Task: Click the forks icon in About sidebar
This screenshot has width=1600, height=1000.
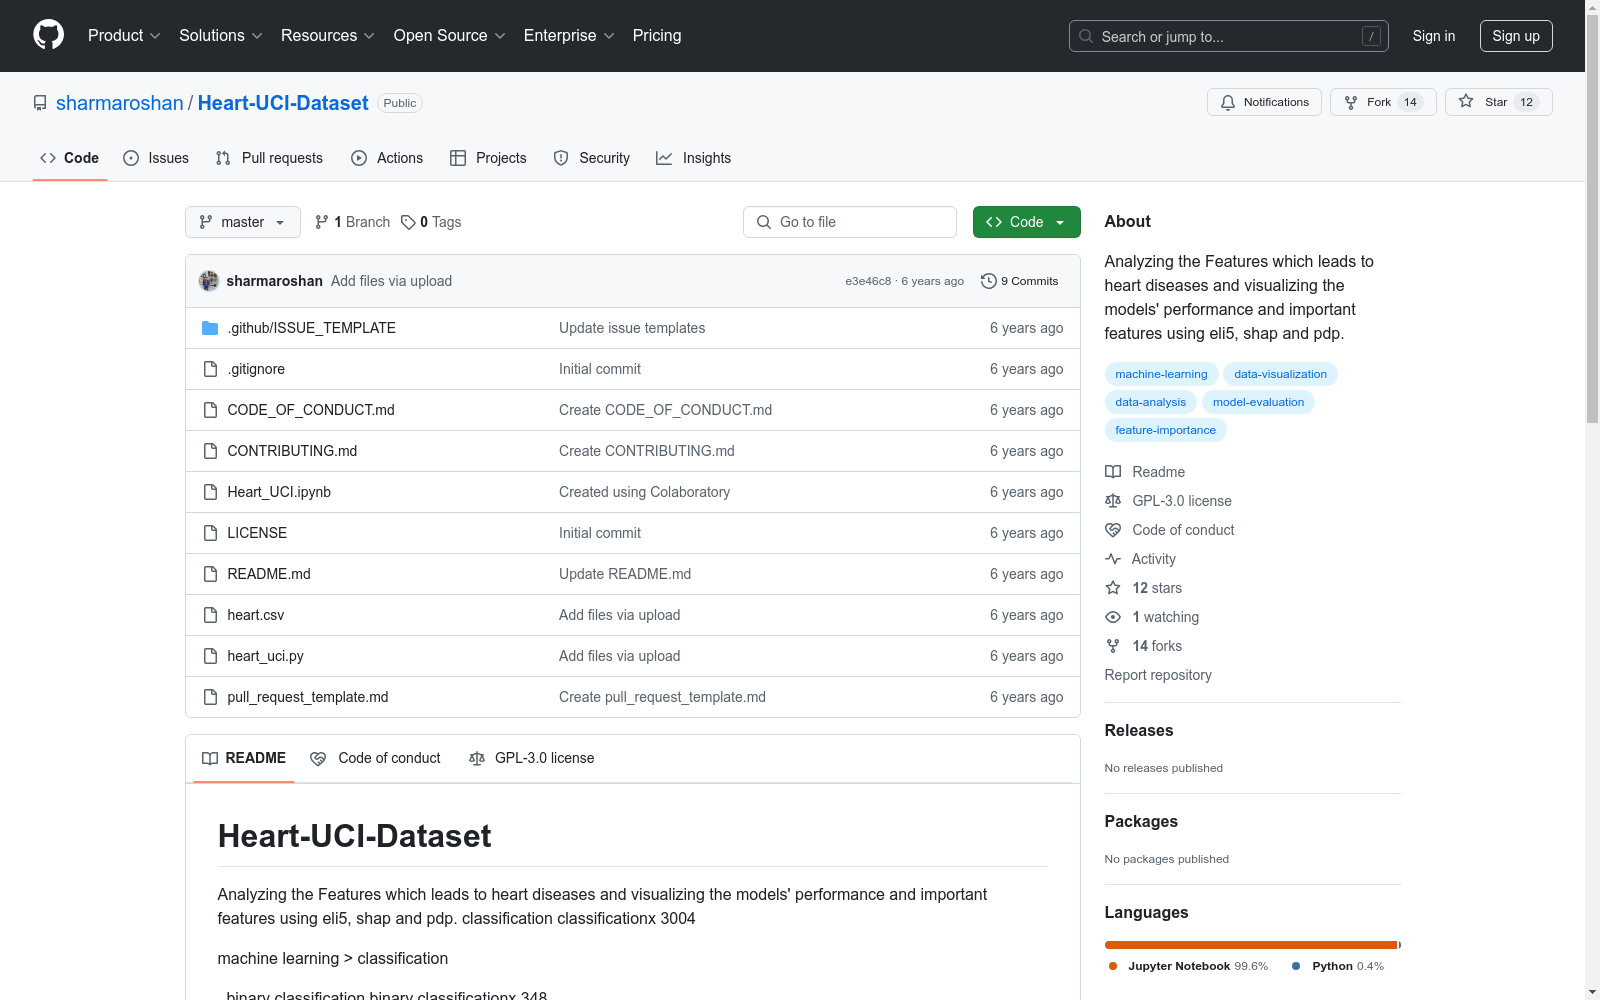Action: [x=1113, y=646]
